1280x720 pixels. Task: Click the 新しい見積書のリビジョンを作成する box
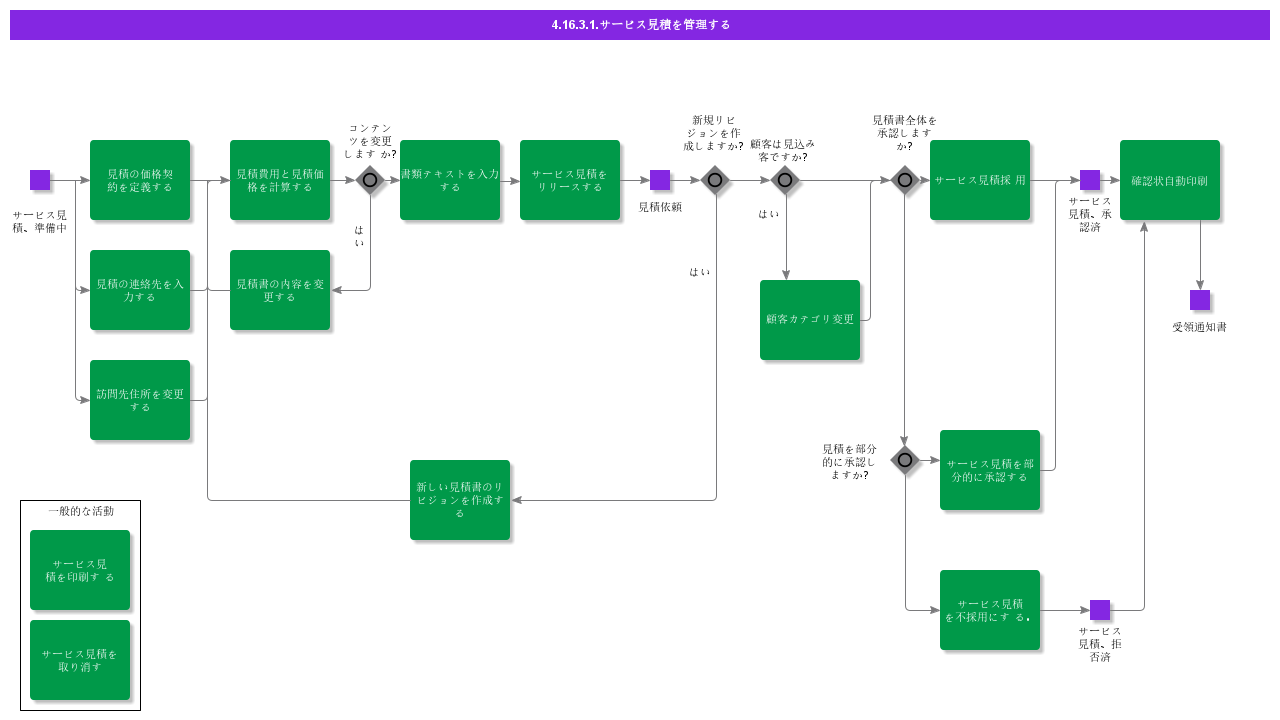tap(460, 500)
